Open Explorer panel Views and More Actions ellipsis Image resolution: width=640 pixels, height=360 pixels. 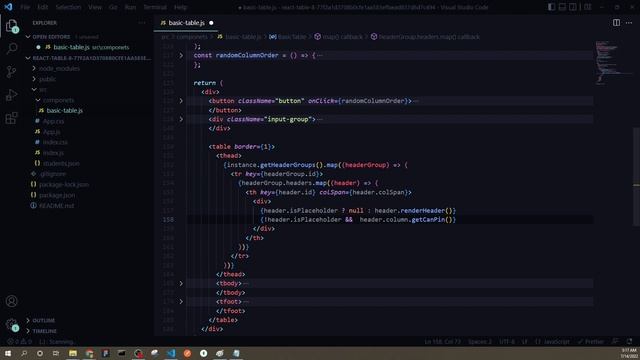tap(142, 23)
